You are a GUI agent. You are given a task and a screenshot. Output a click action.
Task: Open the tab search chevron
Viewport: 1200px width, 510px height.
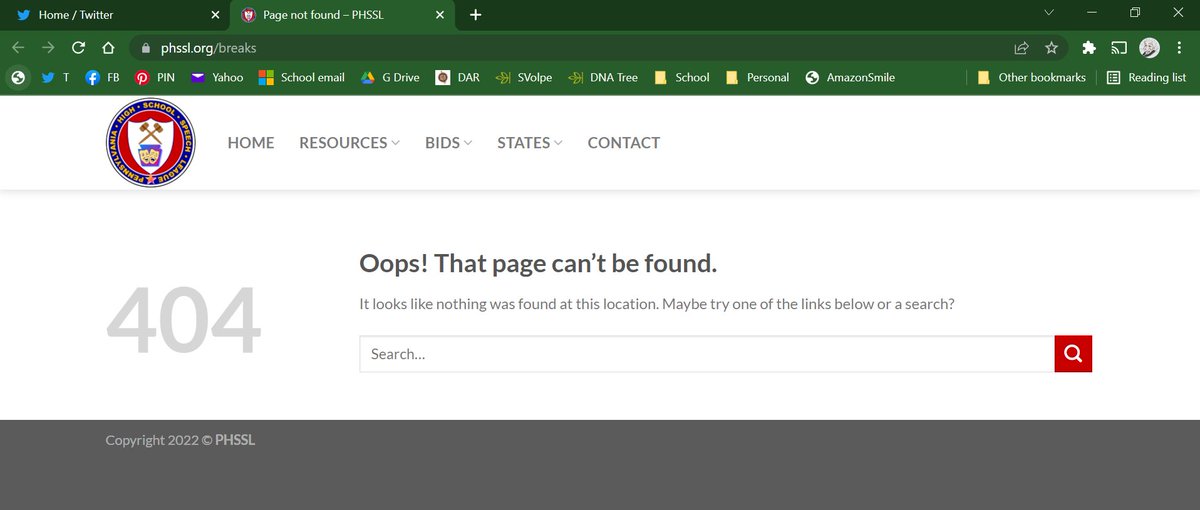(x=1049, y=13)
